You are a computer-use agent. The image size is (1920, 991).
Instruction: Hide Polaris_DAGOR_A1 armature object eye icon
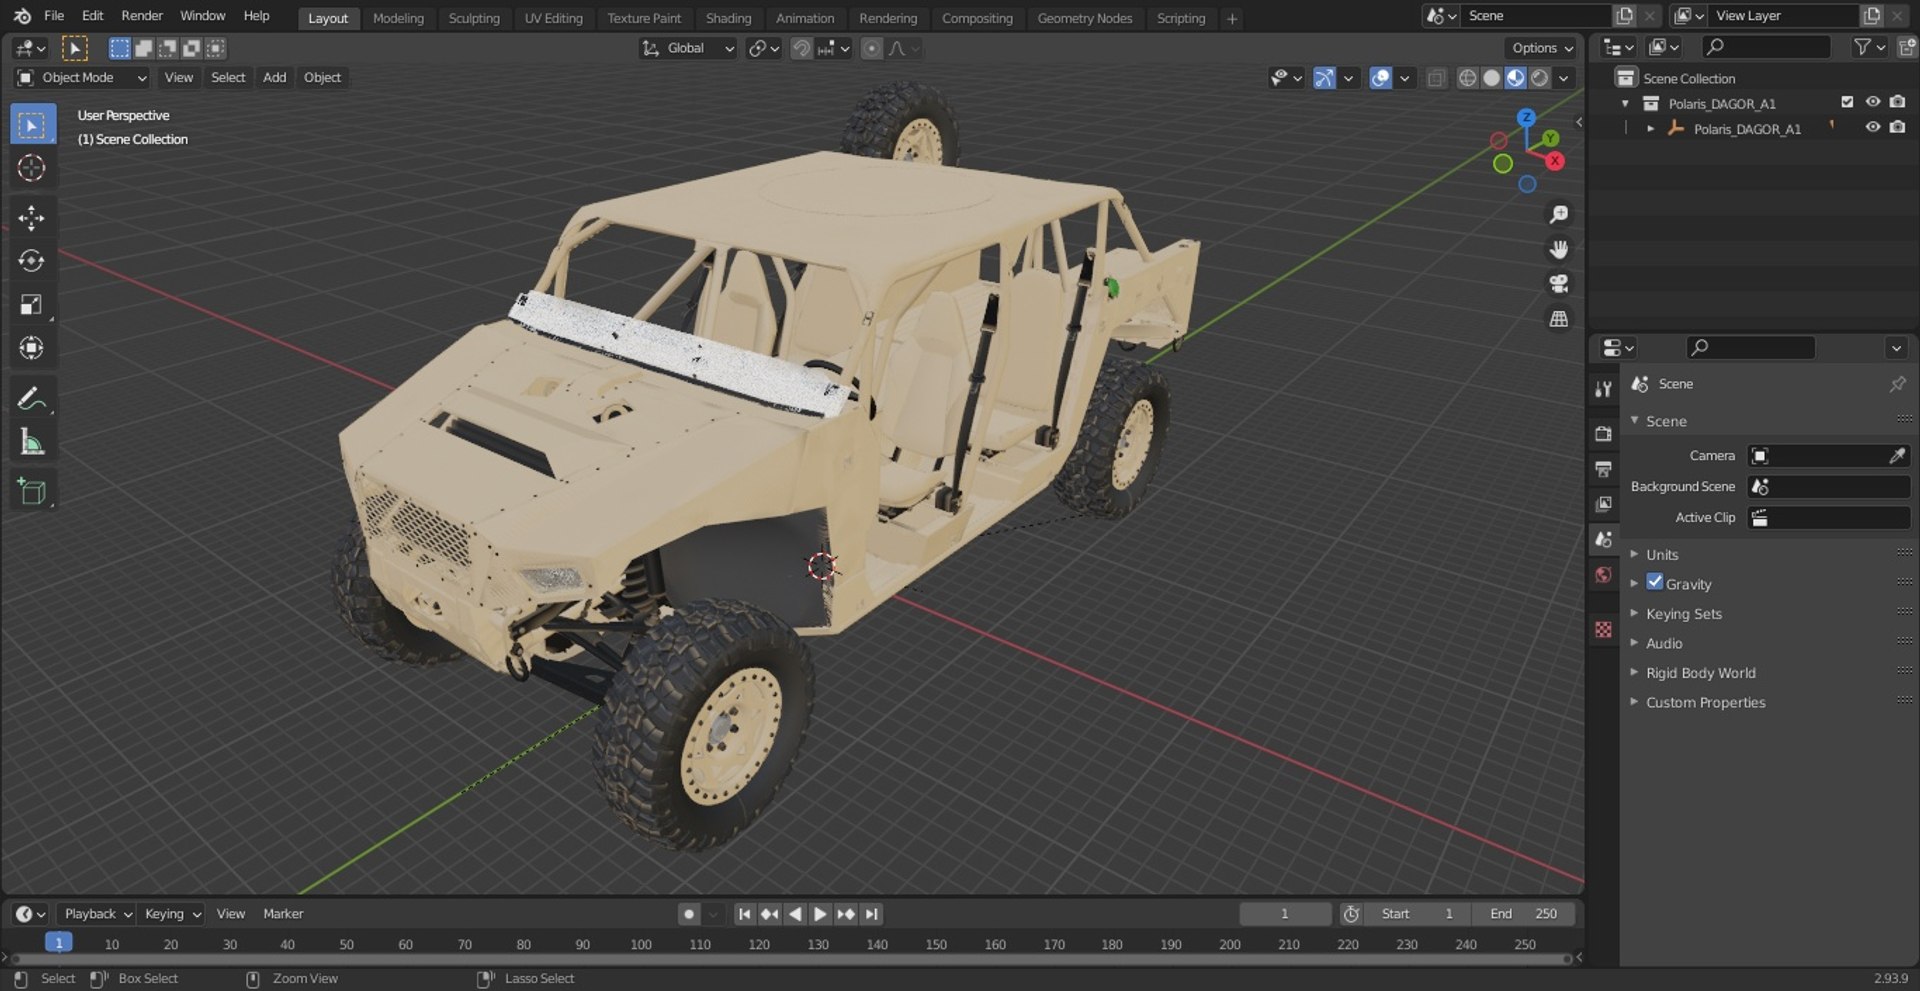1872,128
